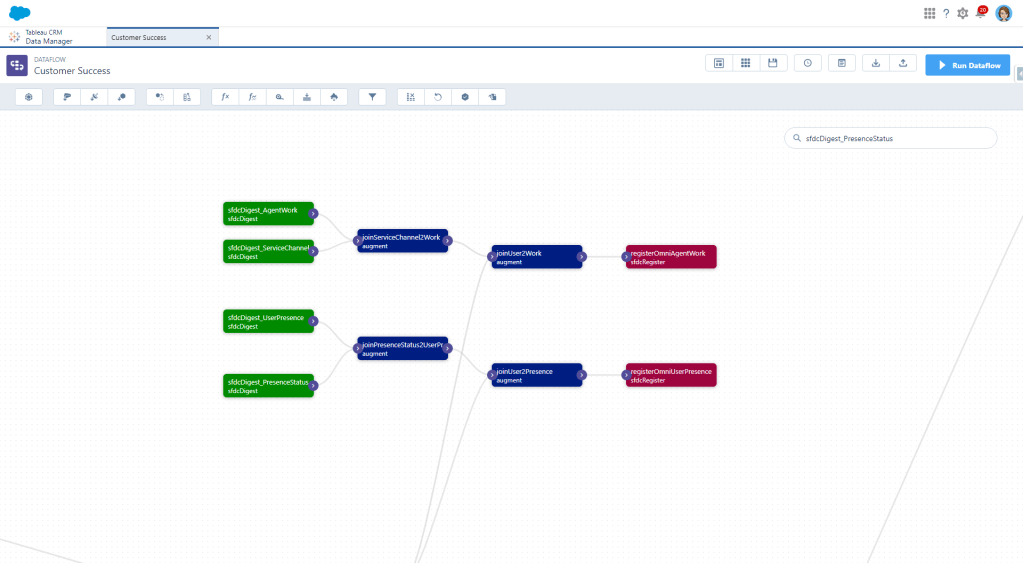This screenshot has height=563, width=1023.
Task: Download the dataflow JSON file
Action: point(875,63)
